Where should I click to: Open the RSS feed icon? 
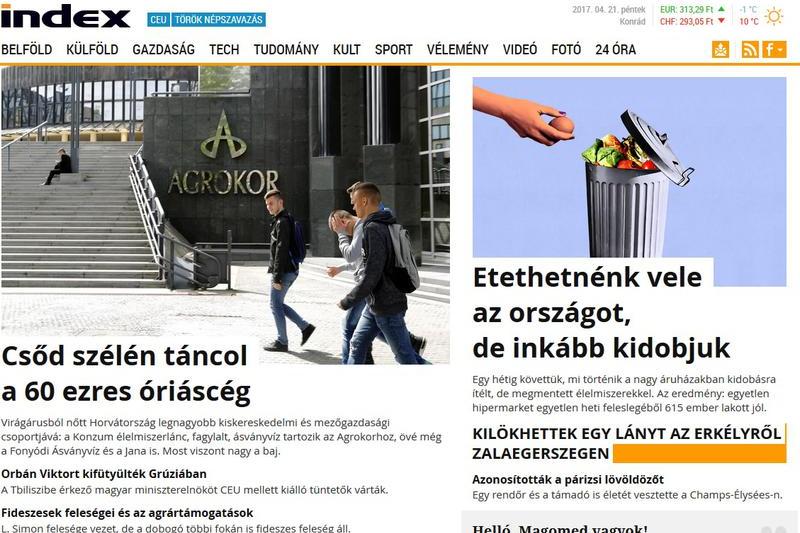click(x=749, y=49)
